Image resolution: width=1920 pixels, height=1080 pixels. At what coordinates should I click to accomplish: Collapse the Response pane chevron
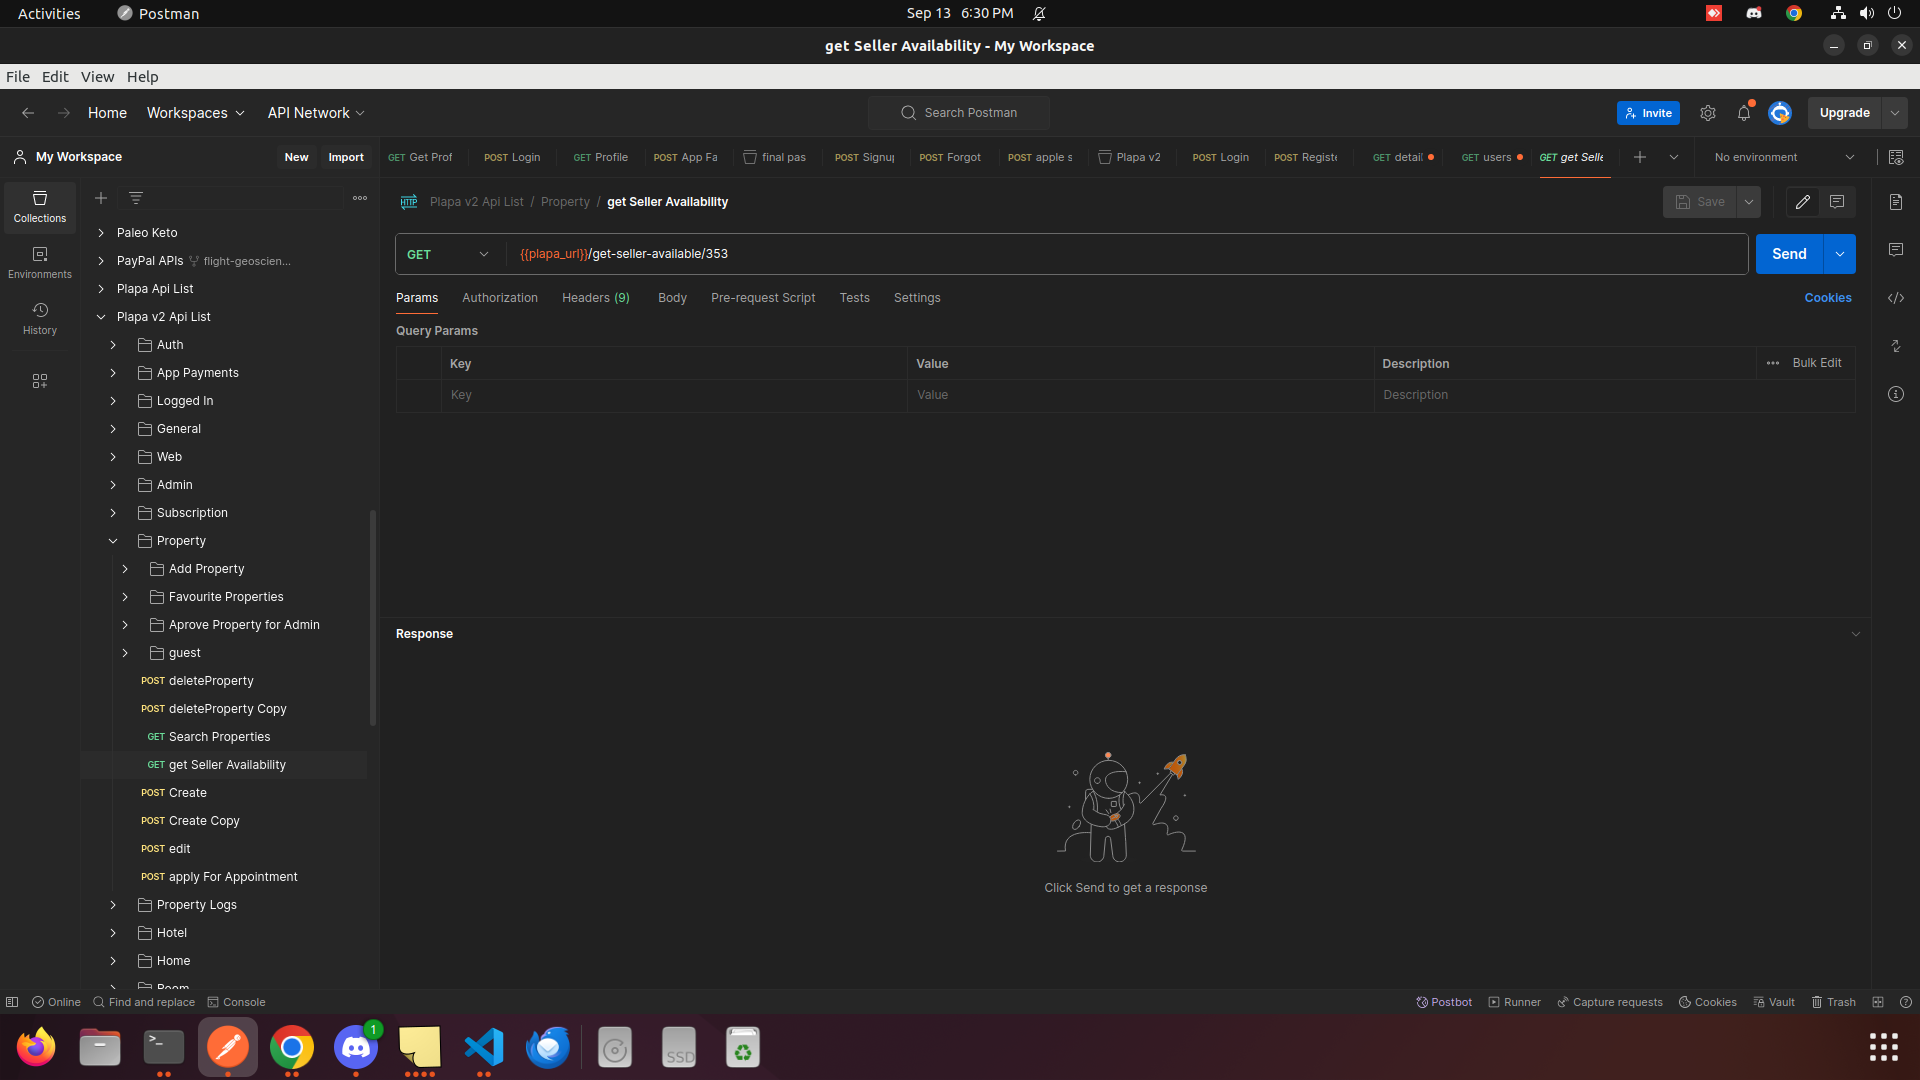pyautogui.click(x=1856, y=634)
